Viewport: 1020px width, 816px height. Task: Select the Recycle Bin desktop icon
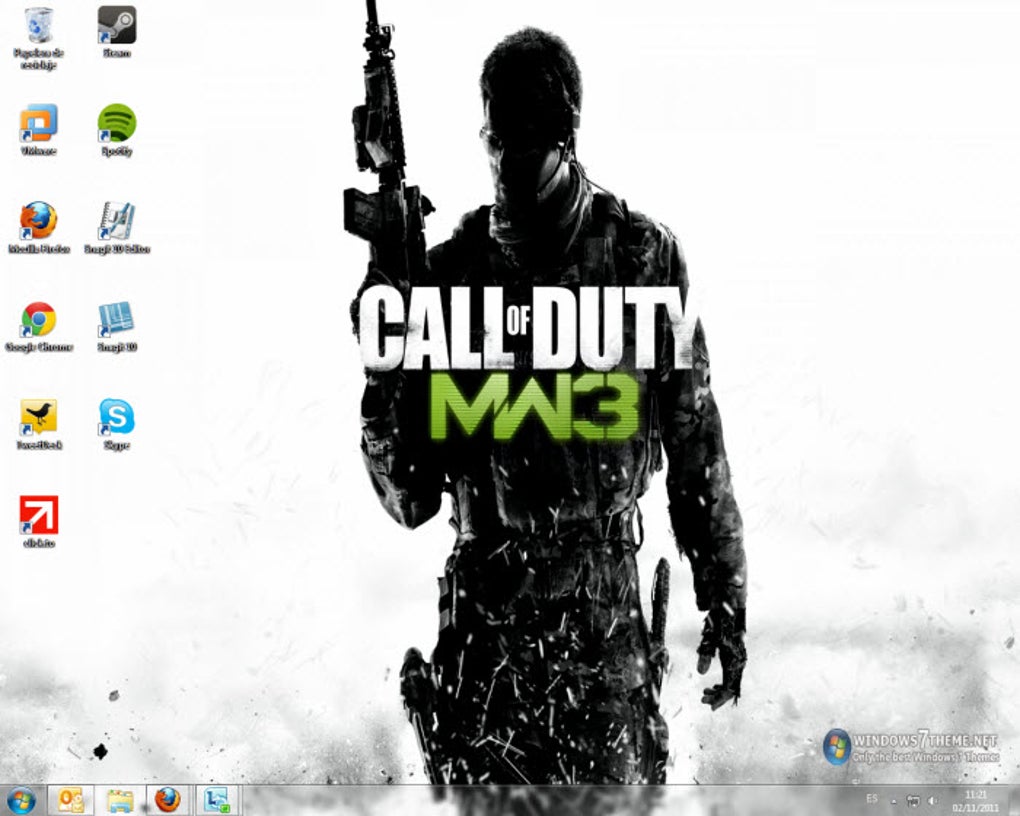[39, 26]
